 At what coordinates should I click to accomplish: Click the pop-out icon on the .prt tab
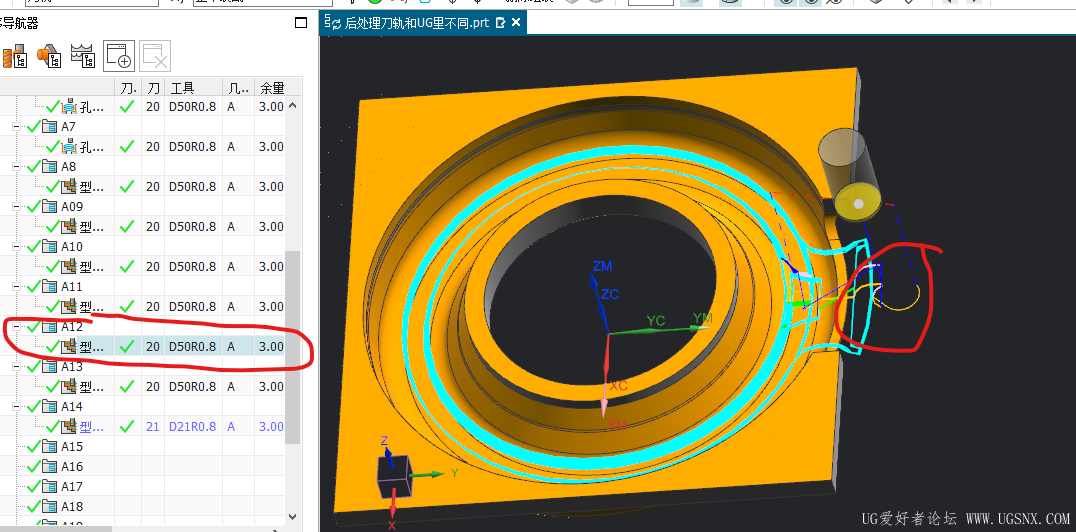tap(501, 22)
